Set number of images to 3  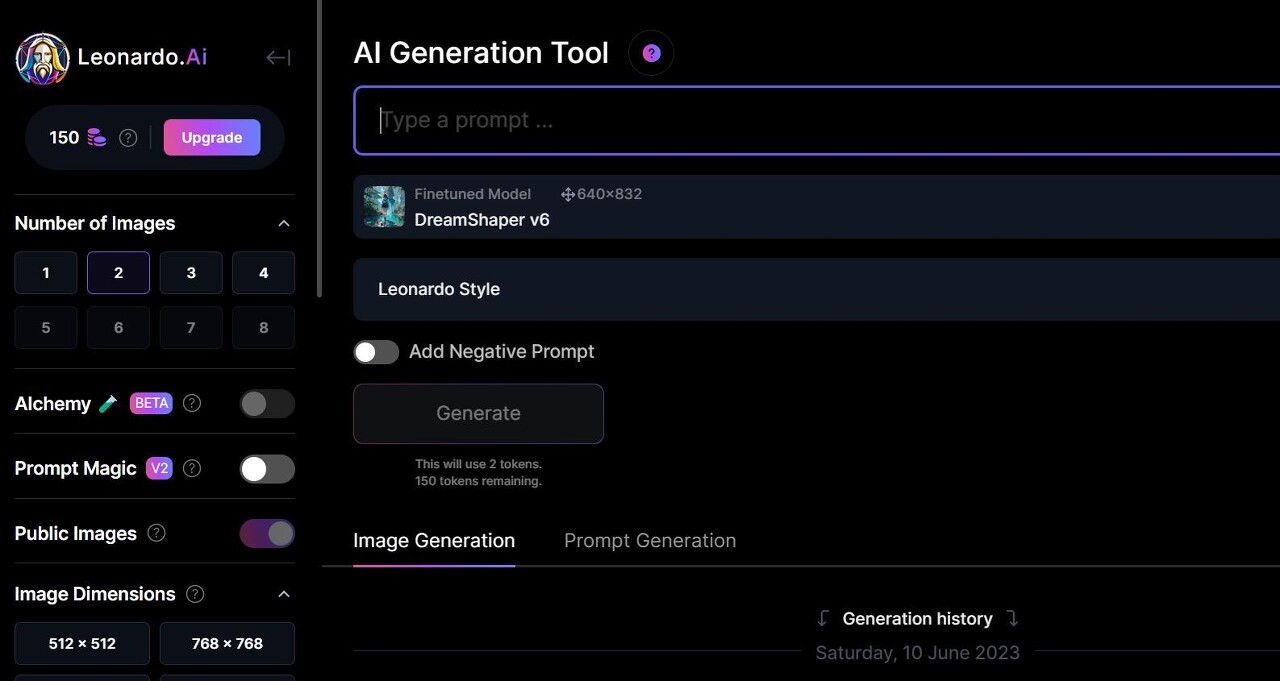click(x=191, y=272)
